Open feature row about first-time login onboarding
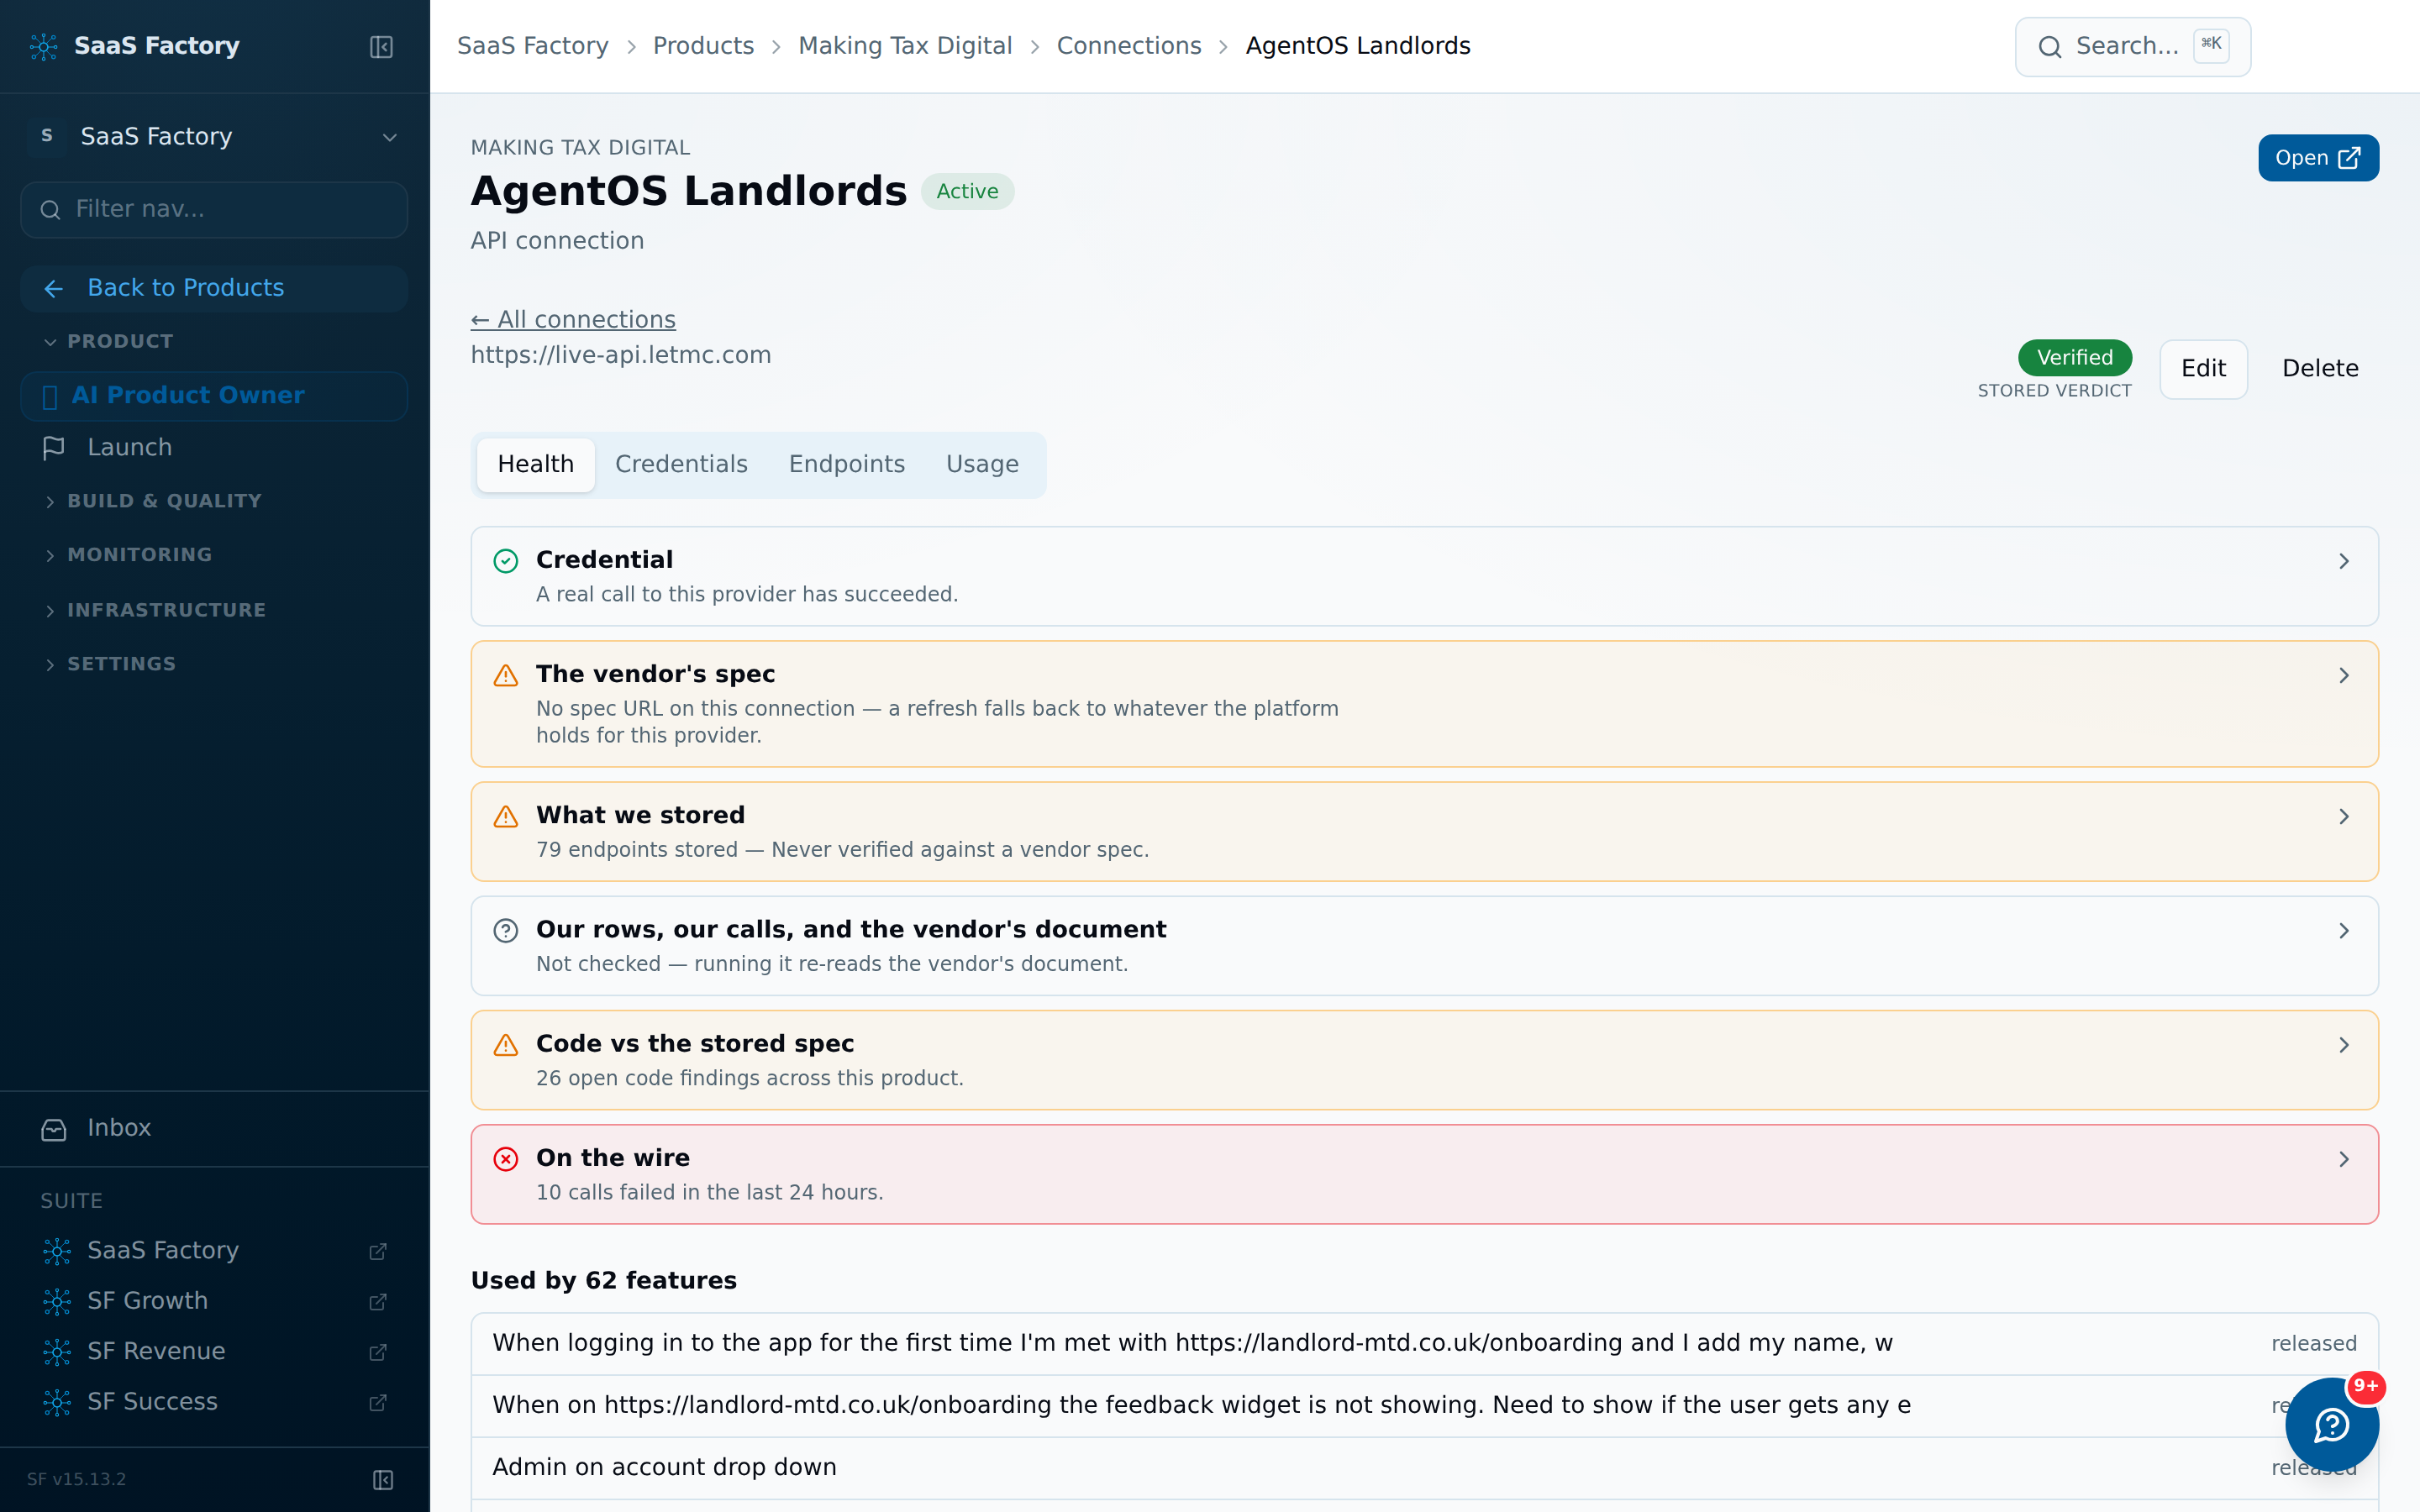 pyautogui.click(x=1424, y=1343)
